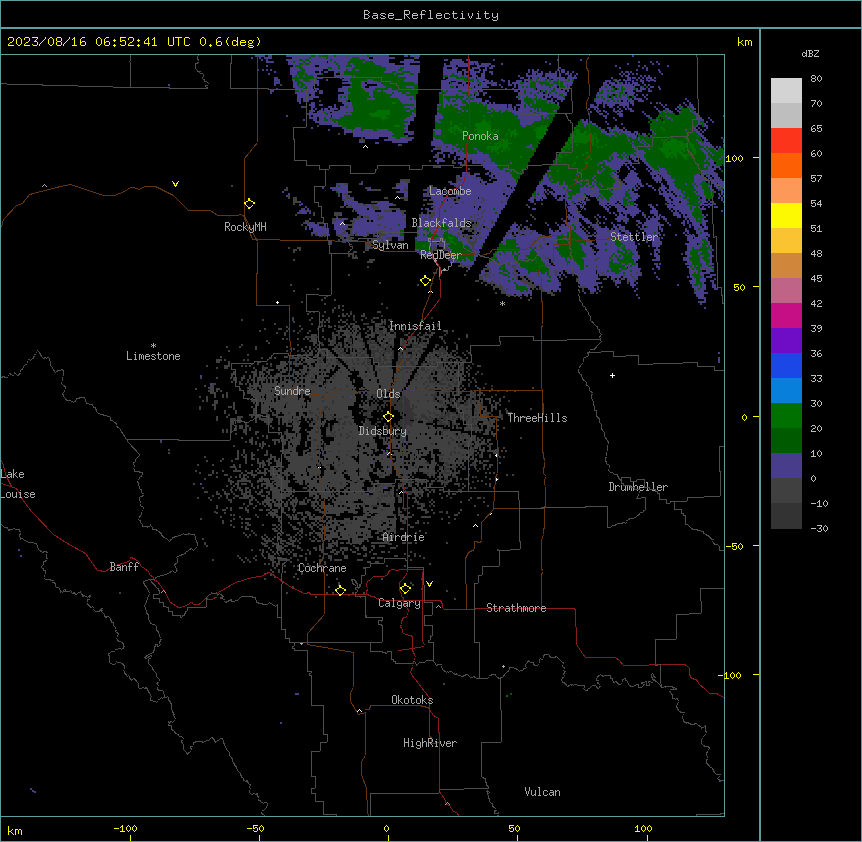Click the Strathmore label
Screen dimensions: 862x842
pyautogui.click(x=516, y=608)
